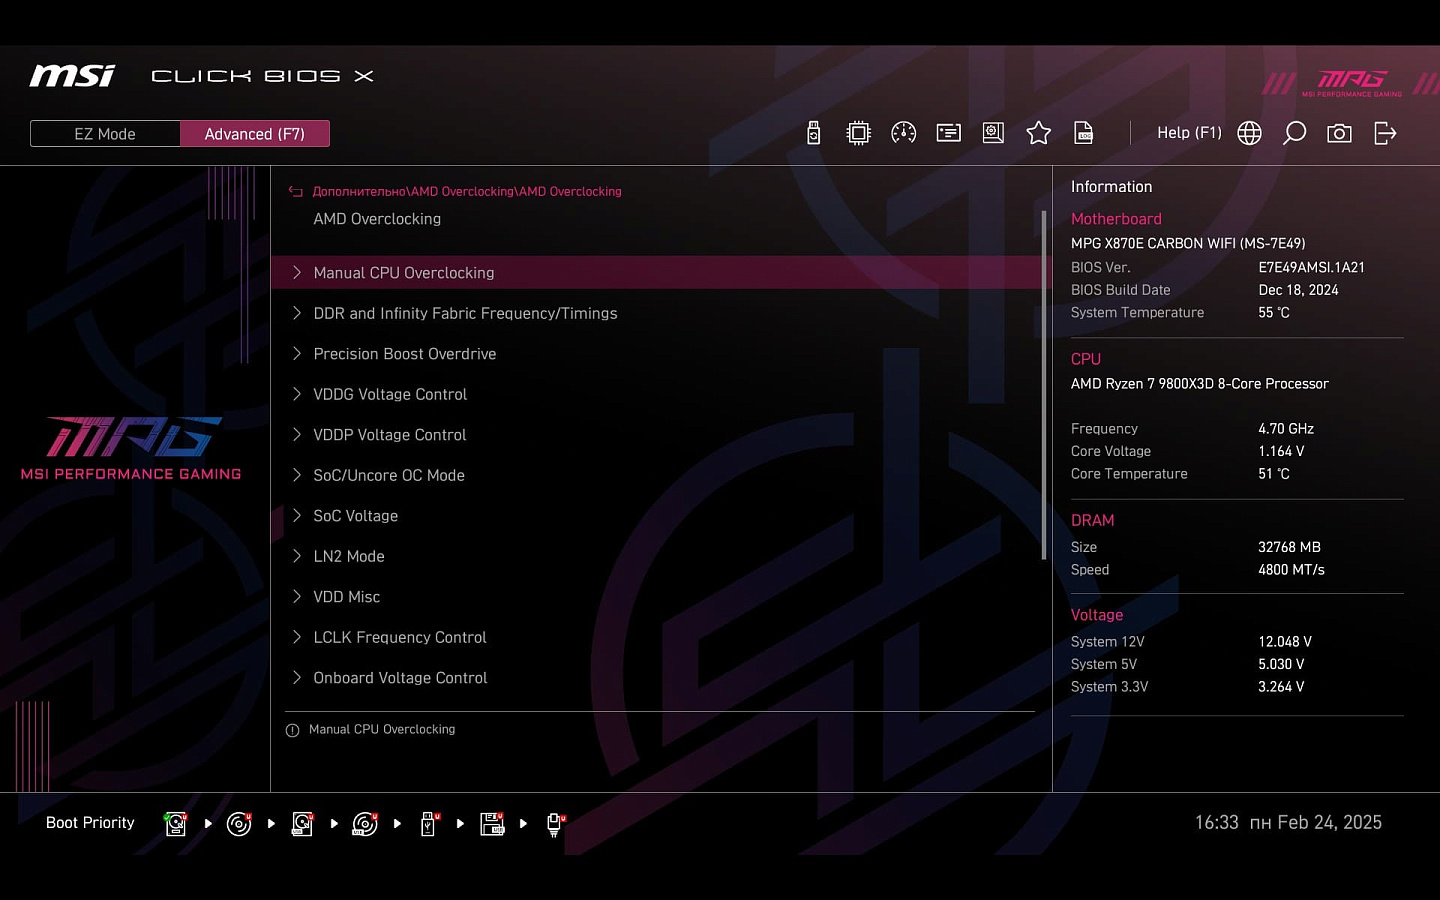Click the 32768 MB DRAM size value
The image size is (1440, 900).
1289,548
